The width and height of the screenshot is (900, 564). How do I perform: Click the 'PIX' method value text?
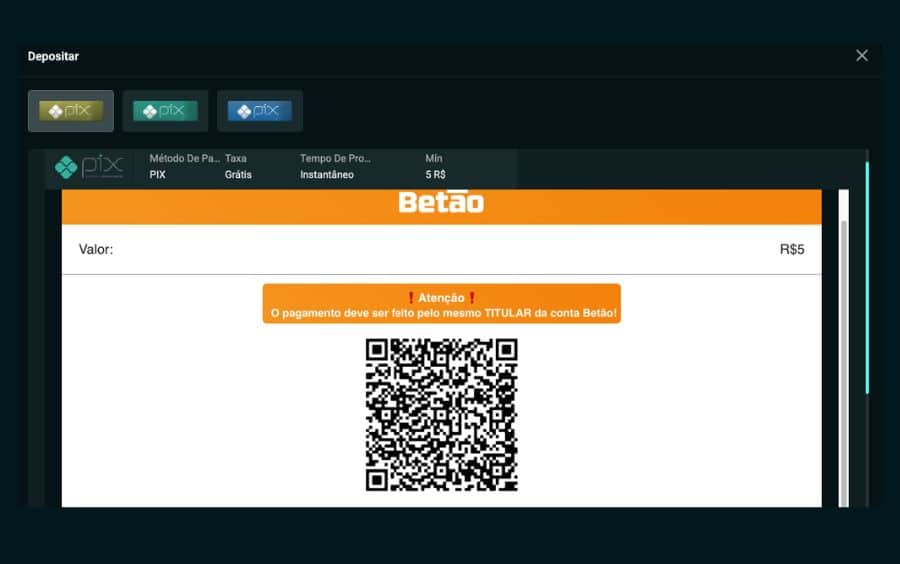[x=157, y=174]
